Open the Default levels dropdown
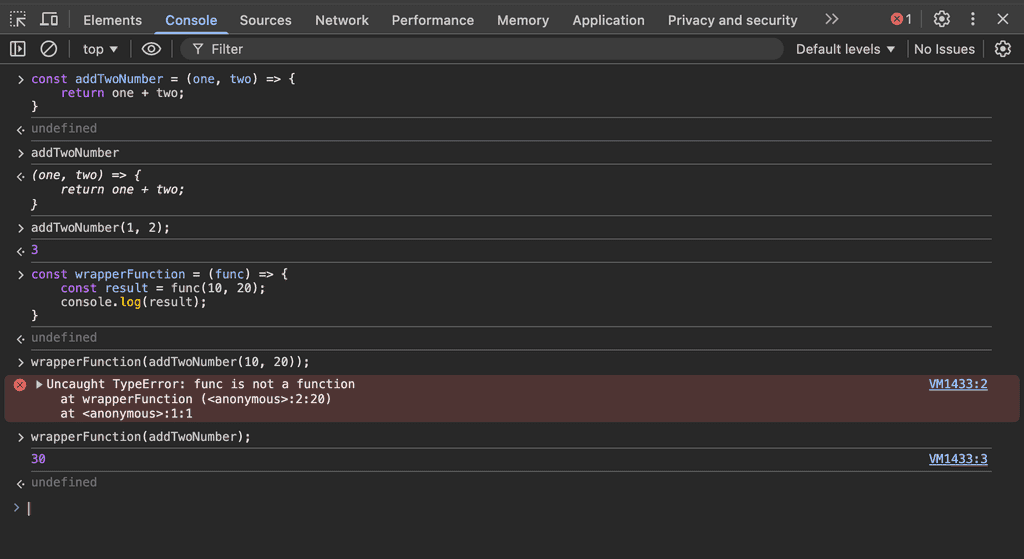This screenshot has width=1024, height=559. click(845, 49)
